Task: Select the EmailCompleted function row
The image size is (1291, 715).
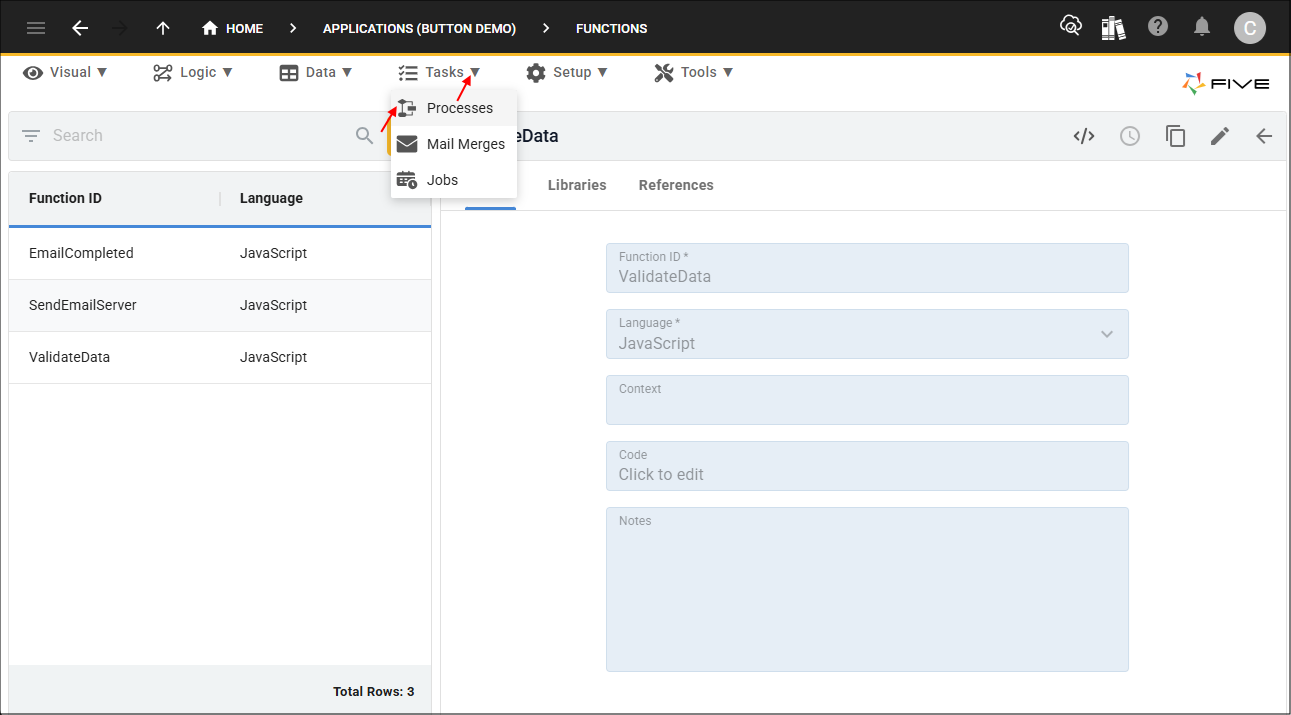Action: (220, 253)
